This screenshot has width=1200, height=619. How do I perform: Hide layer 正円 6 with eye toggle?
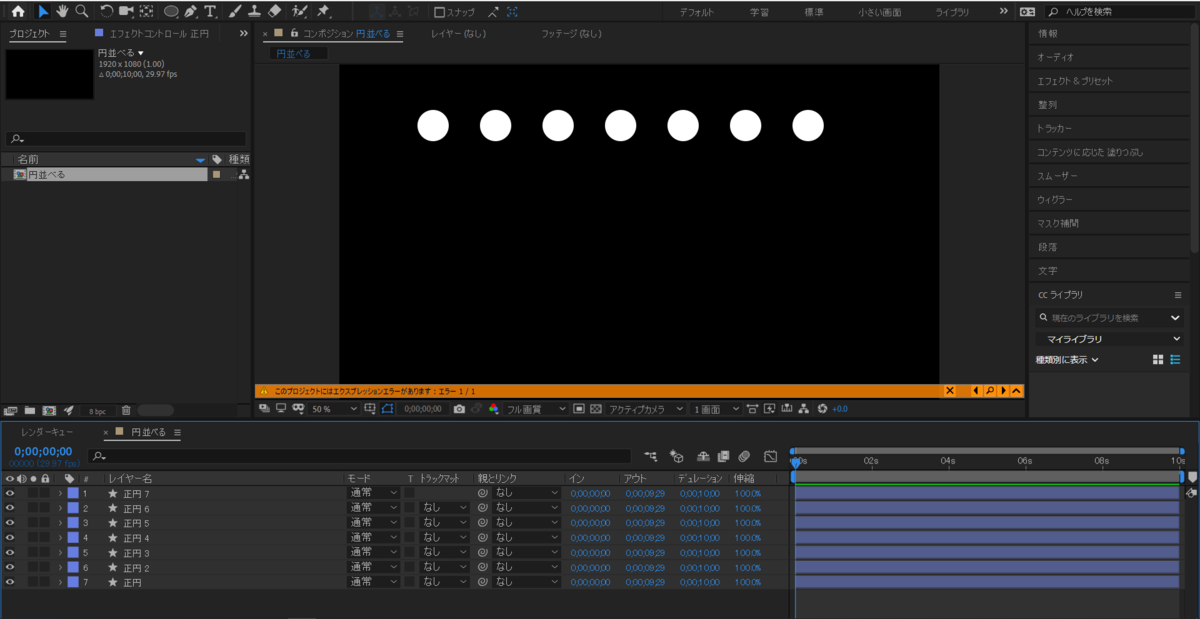tap(10, 508)
